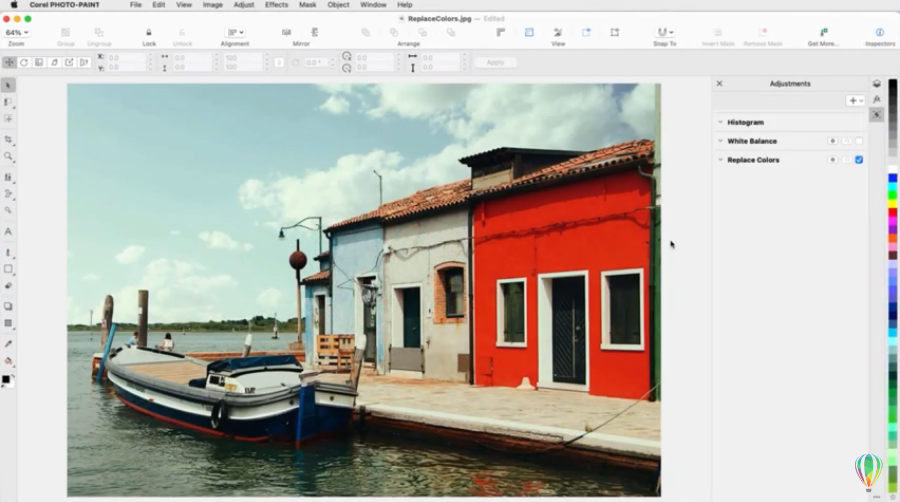Image resolution: width=900 pixels, height=502 pixels.
Task: Open the 64% zoom level dropdown
Action: coord(17,33)
